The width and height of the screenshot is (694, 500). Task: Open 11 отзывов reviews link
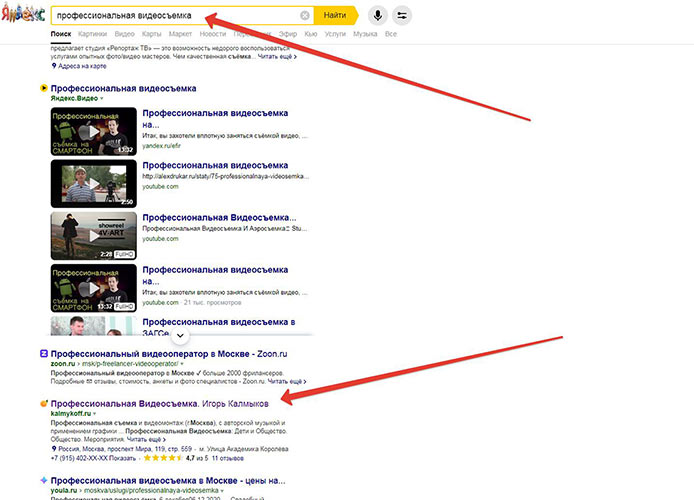tap(227, 458)
